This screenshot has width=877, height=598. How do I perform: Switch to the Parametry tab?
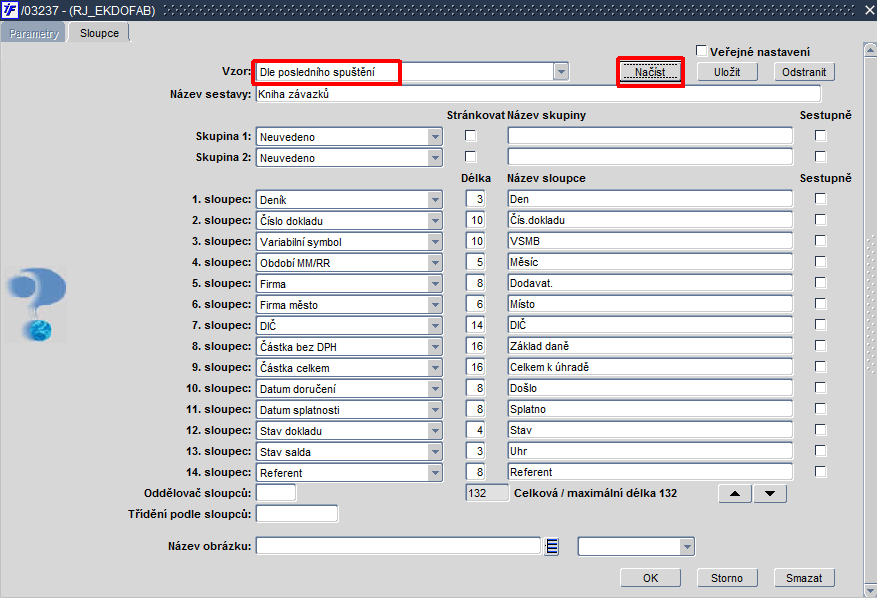tap(34, 33)
